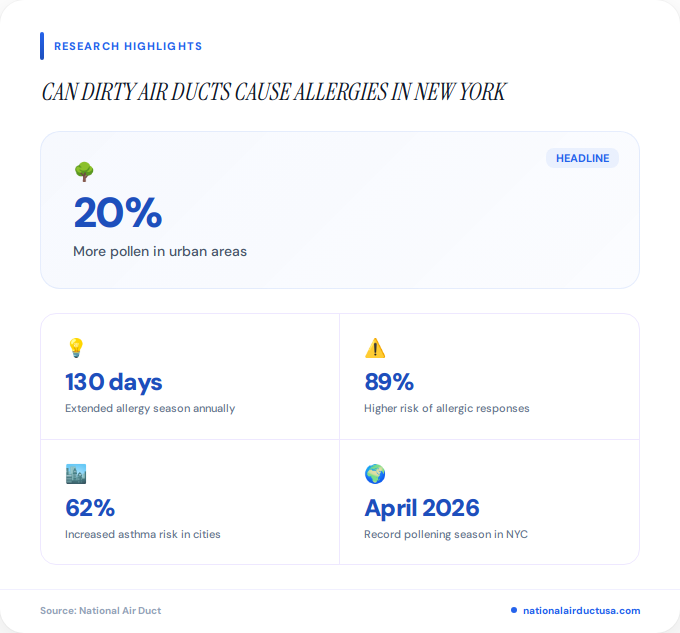The image size is (680, 633).
Task: Click the April 2026 date text
Action: click(x=422, y=508)
